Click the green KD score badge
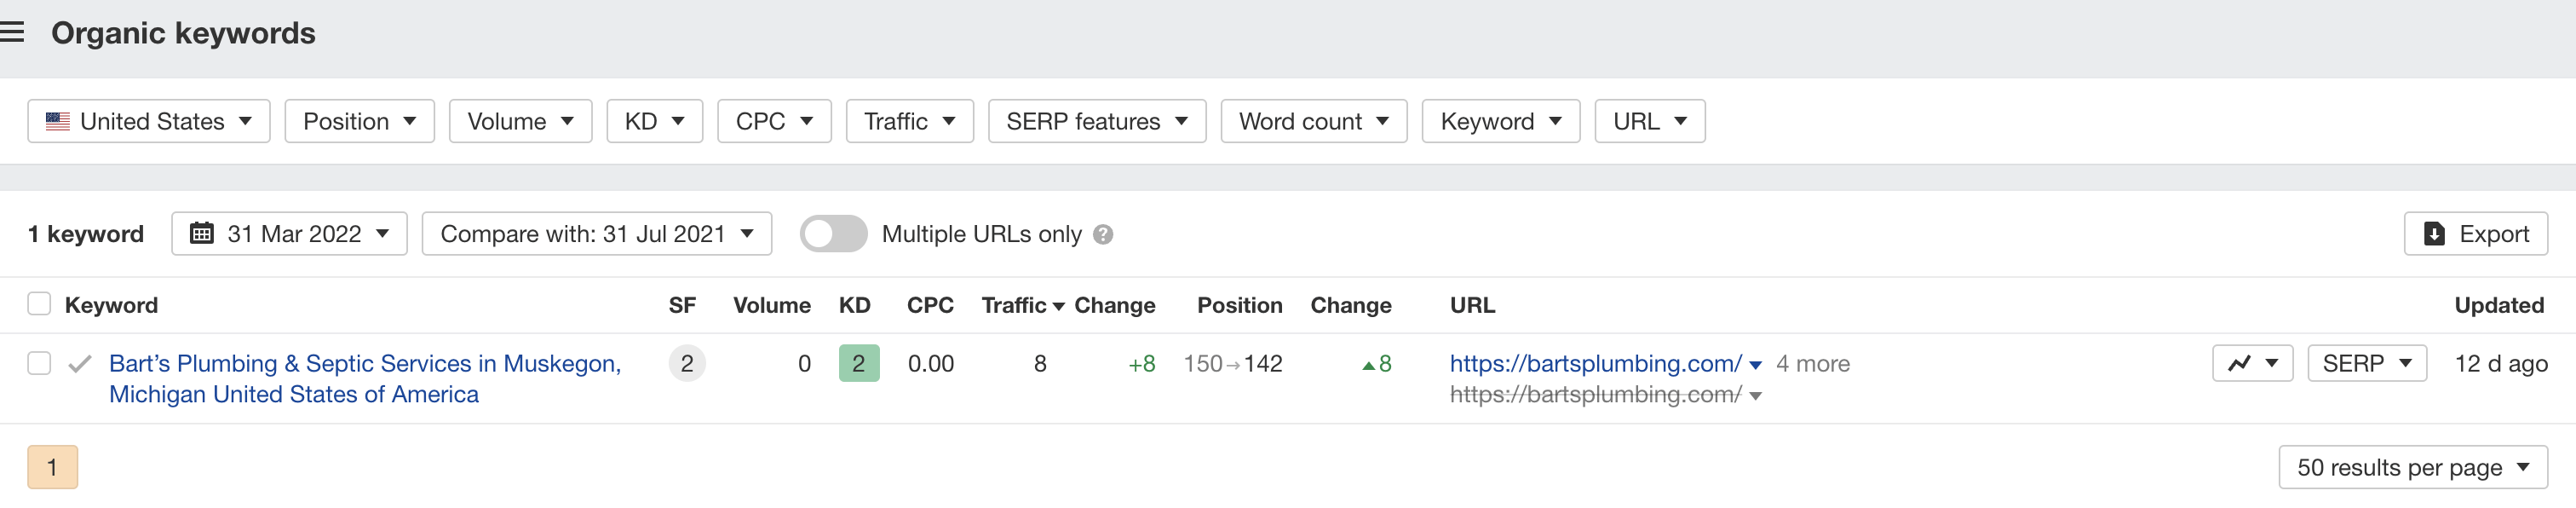2576x508 pixels. coord(858,363)
